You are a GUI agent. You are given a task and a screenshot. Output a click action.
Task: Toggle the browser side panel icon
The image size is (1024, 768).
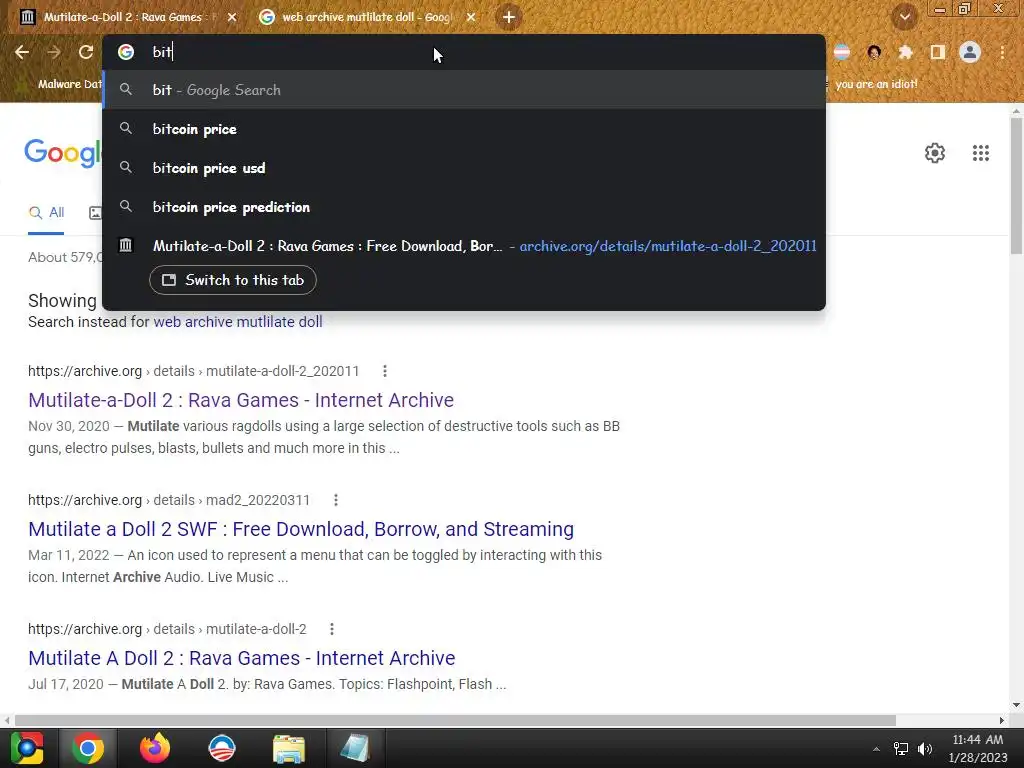(x=937, y=52)
